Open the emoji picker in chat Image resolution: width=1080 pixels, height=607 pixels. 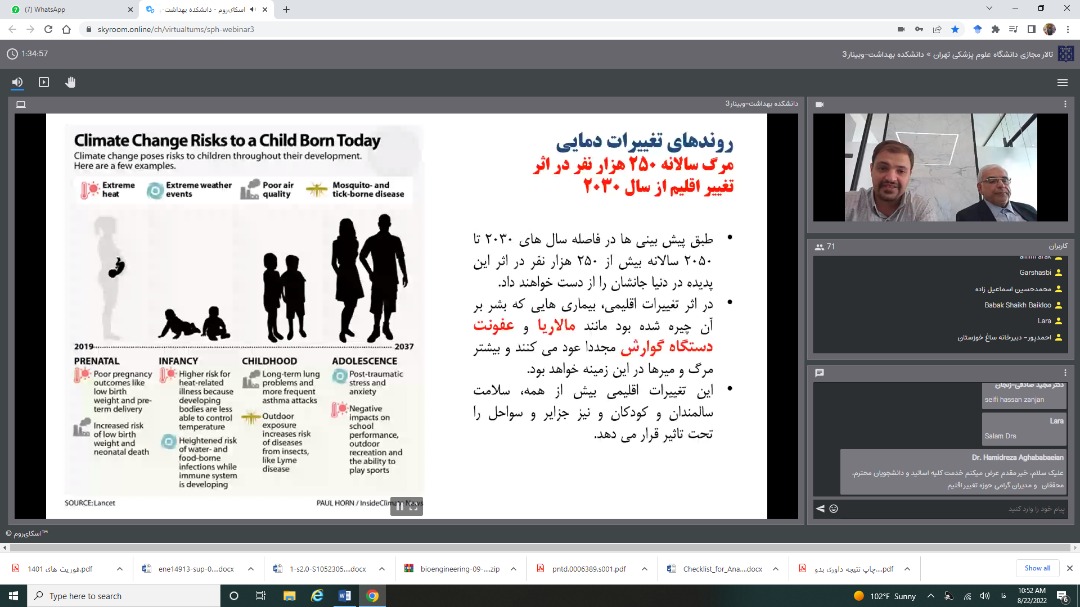tap(833, 508)
